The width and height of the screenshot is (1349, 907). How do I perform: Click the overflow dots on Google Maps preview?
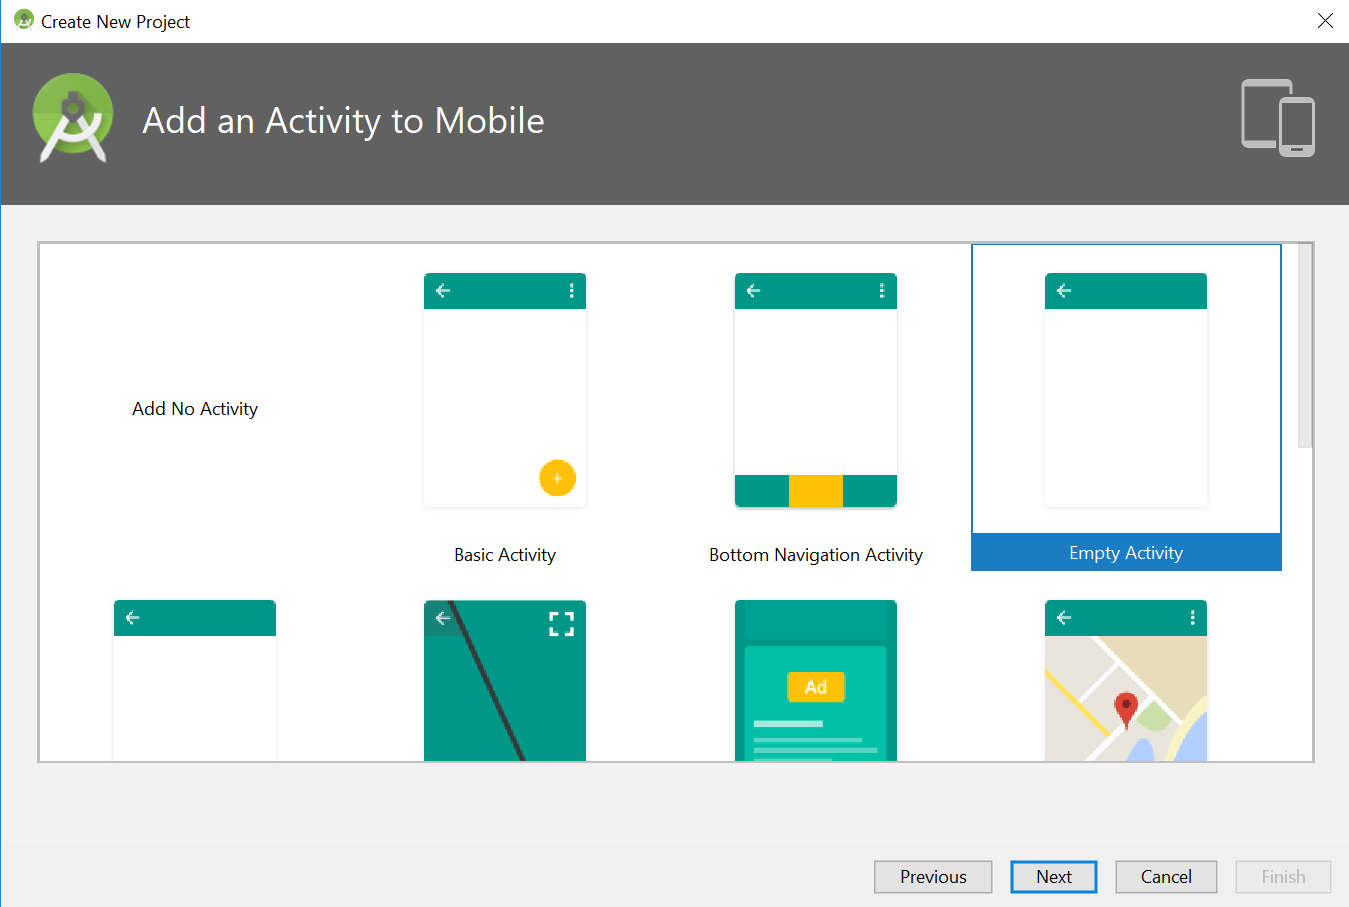tap(1193, 618)
